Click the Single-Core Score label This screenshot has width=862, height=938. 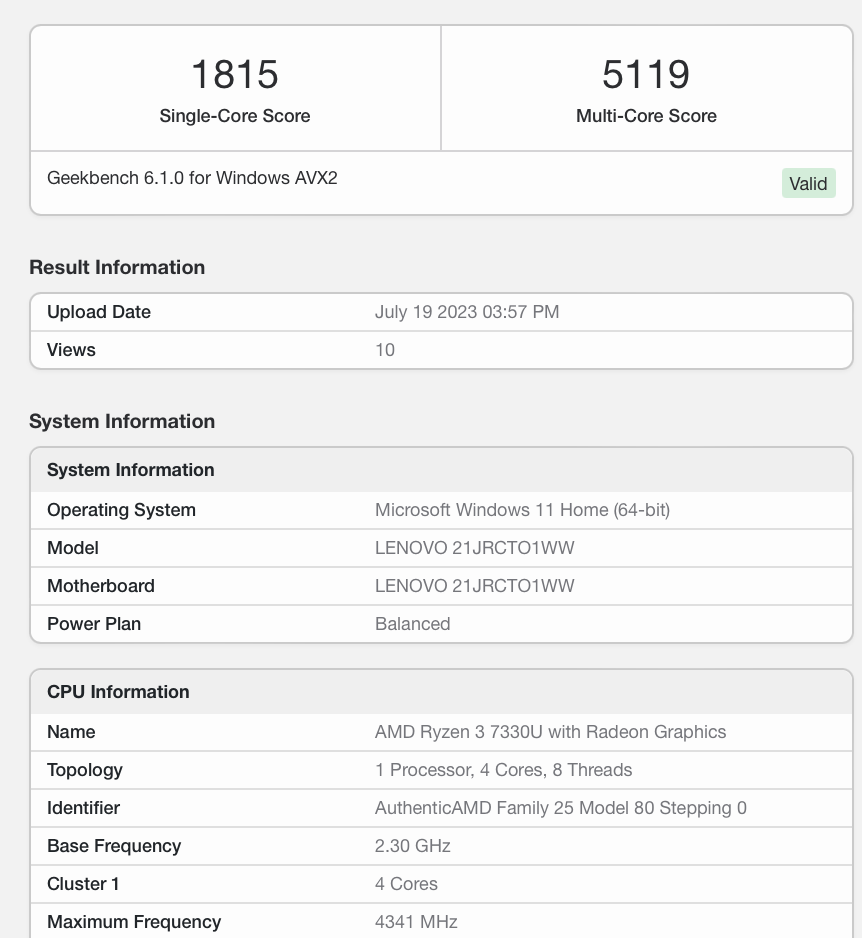pos(235,116)
